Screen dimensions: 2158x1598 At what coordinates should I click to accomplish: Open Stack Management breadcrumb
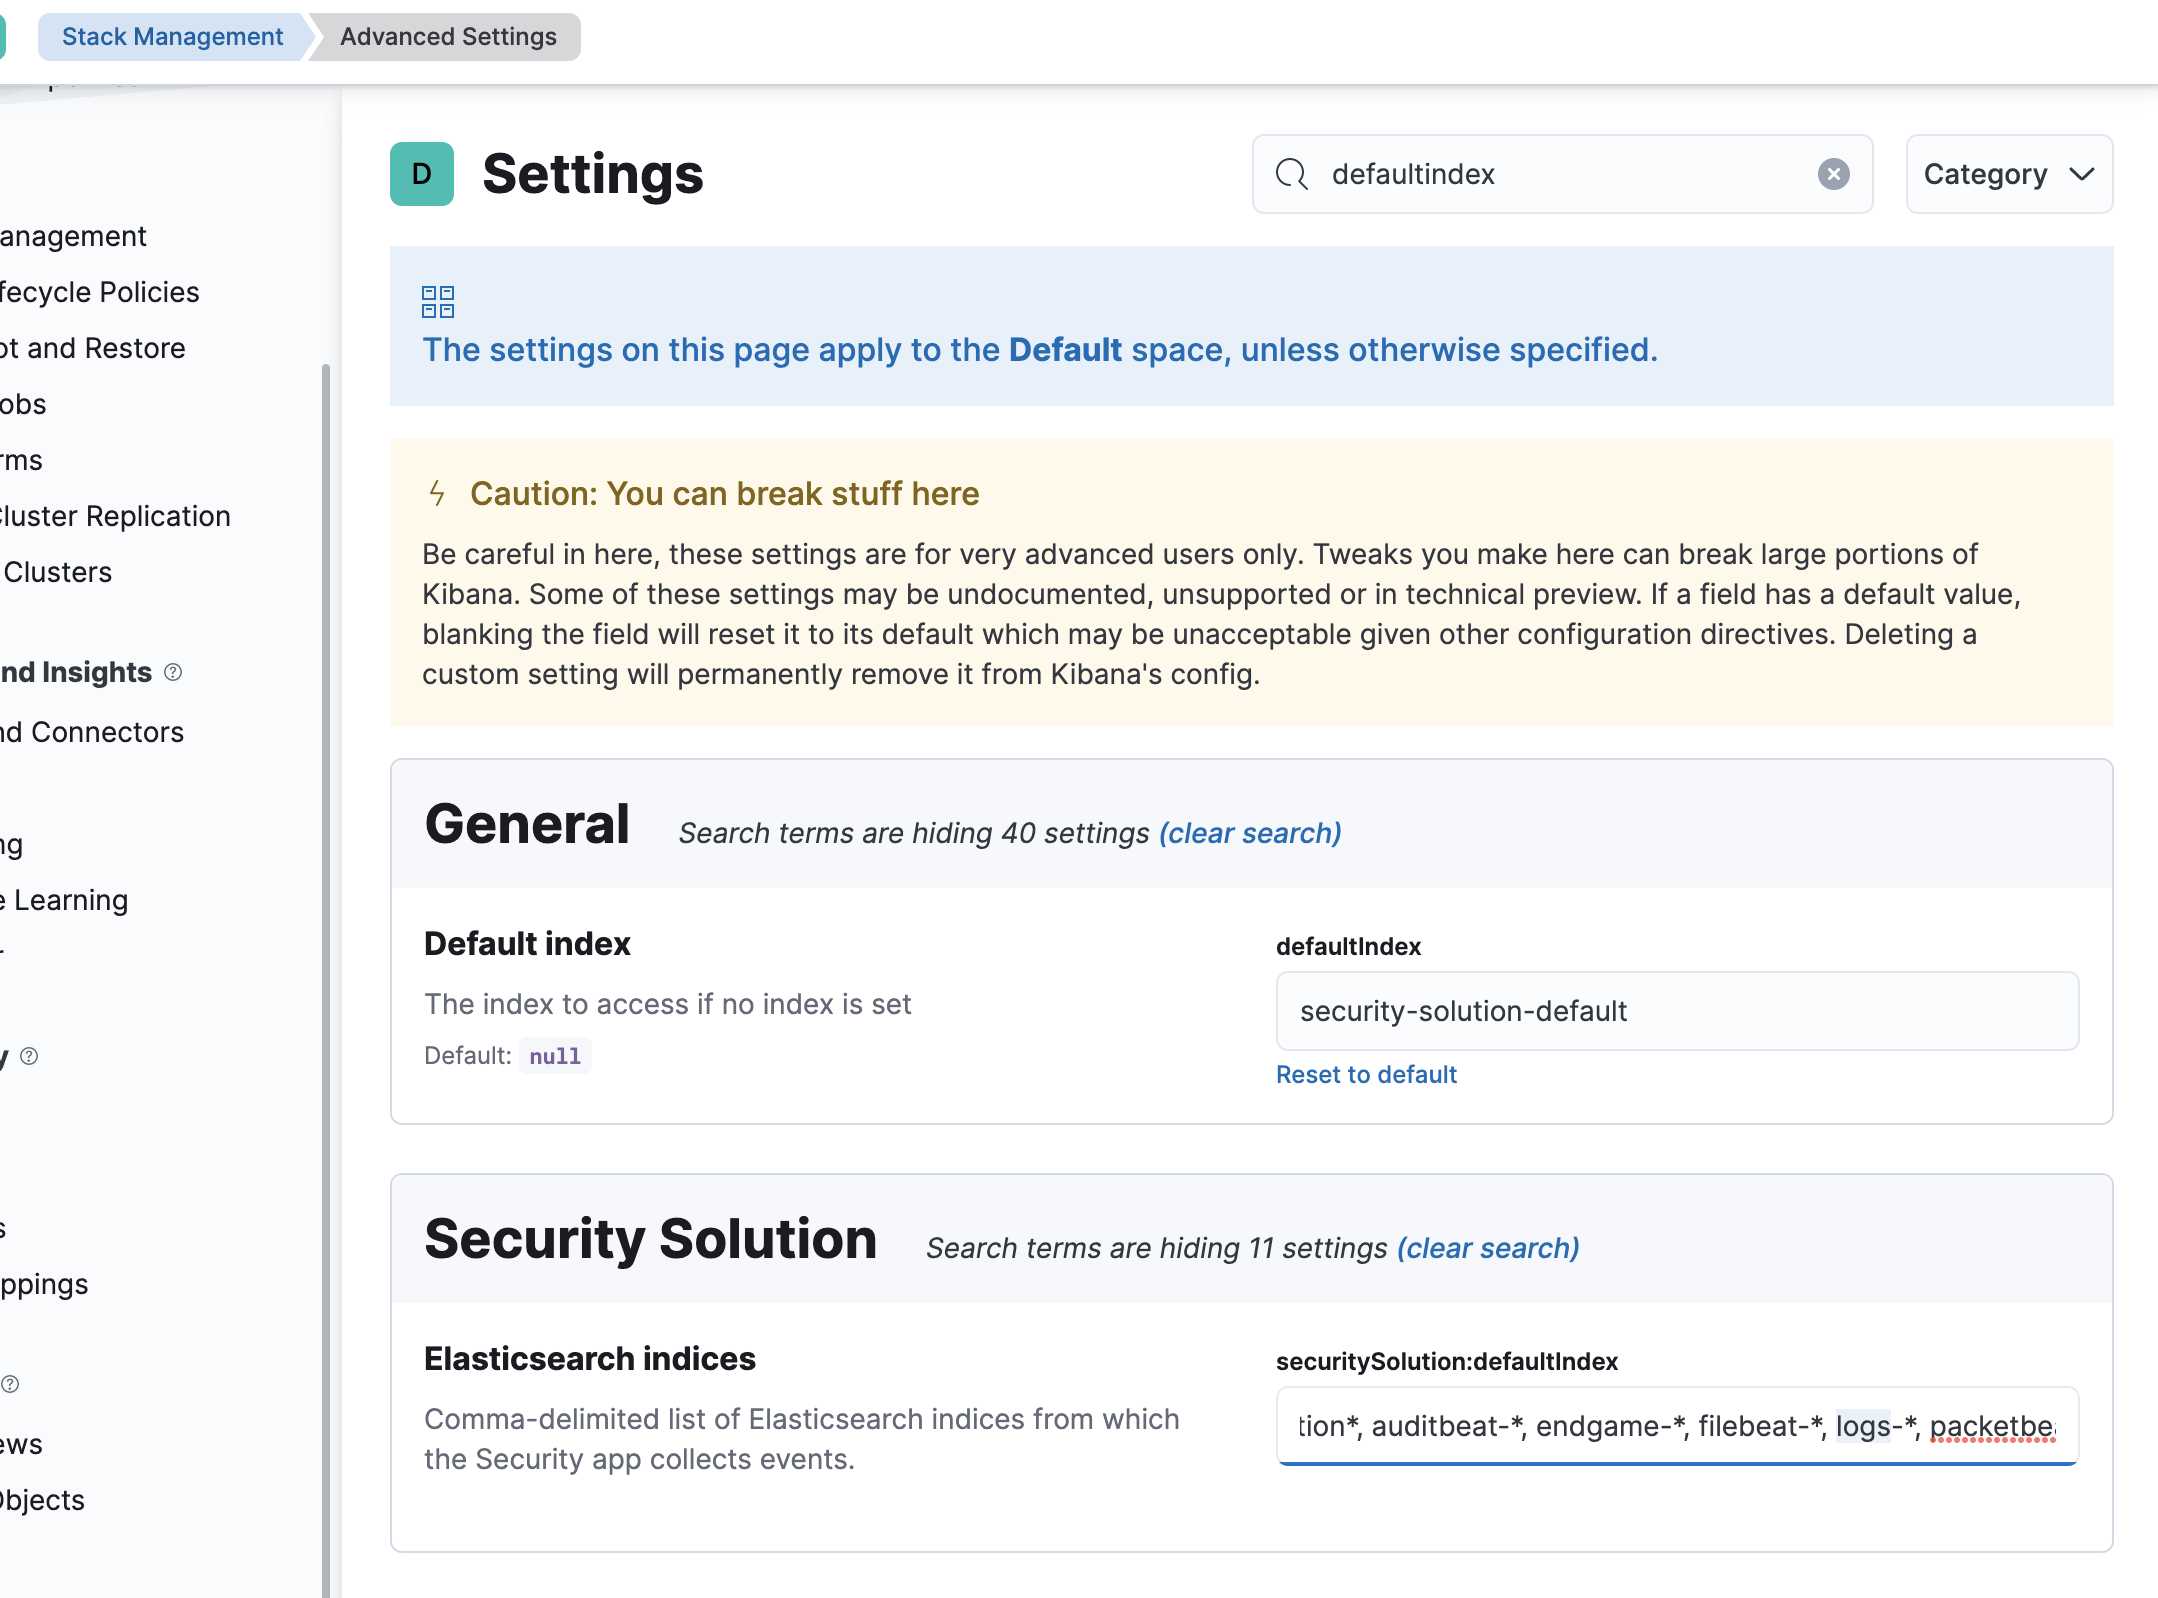click(172, 37)
